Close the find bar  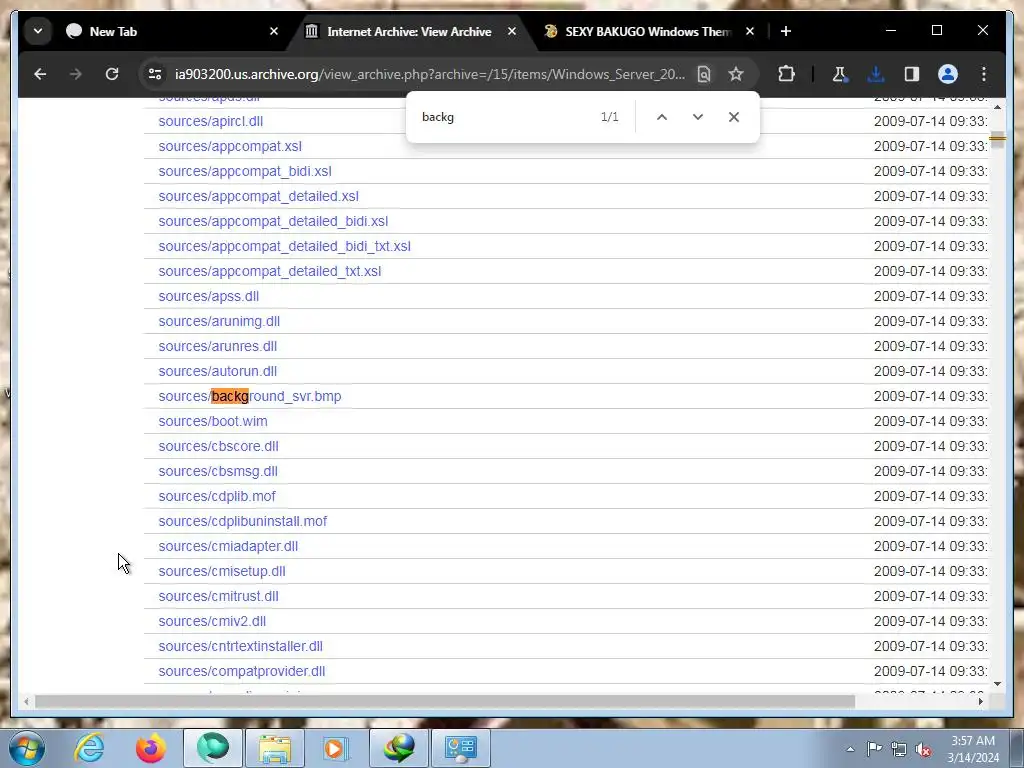tap(733, 117)
